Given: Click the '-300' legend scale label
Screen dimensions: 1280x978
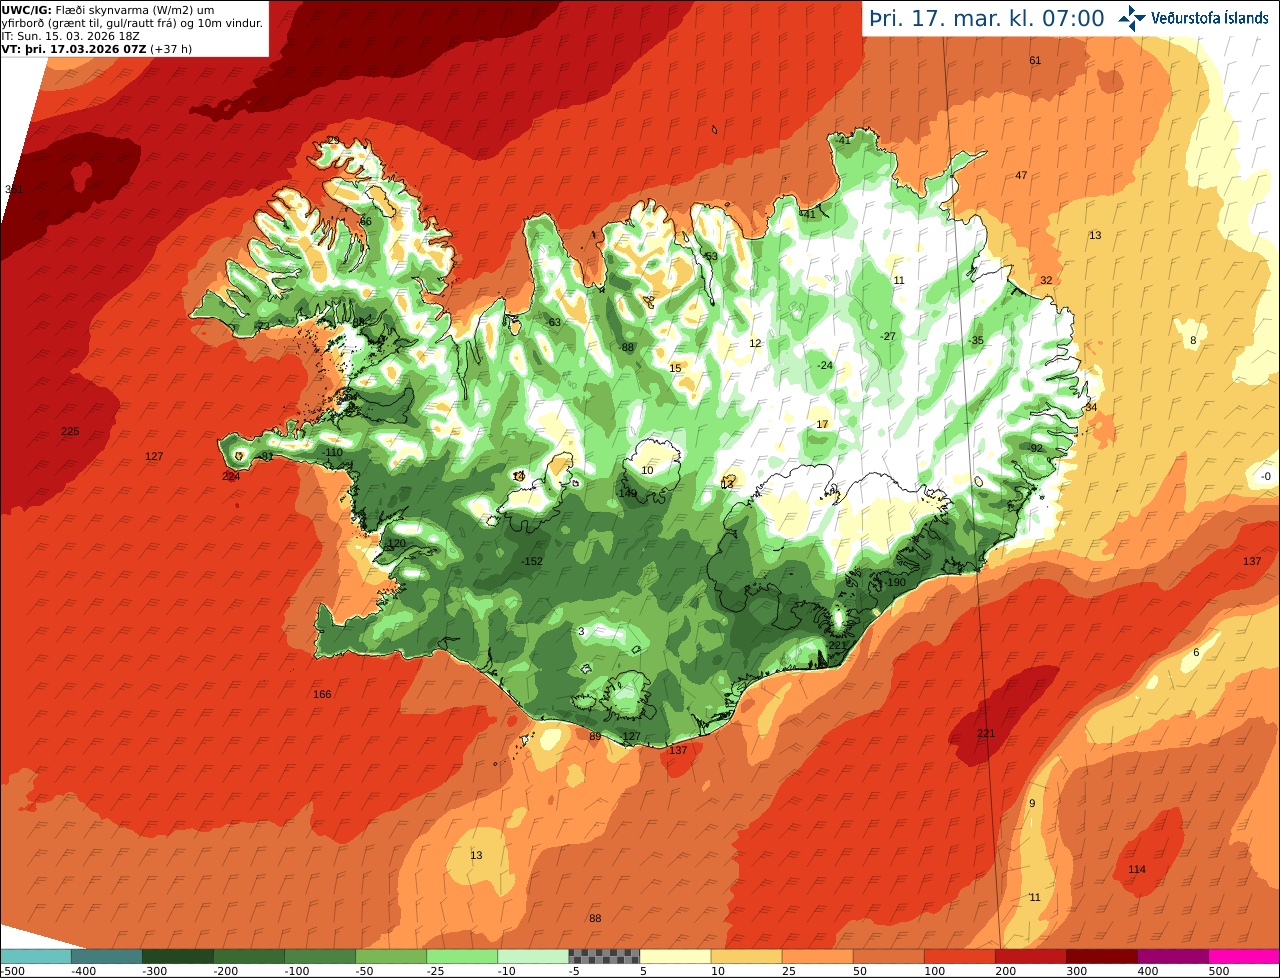Looking at the screenshot, I should coord(154,971).
